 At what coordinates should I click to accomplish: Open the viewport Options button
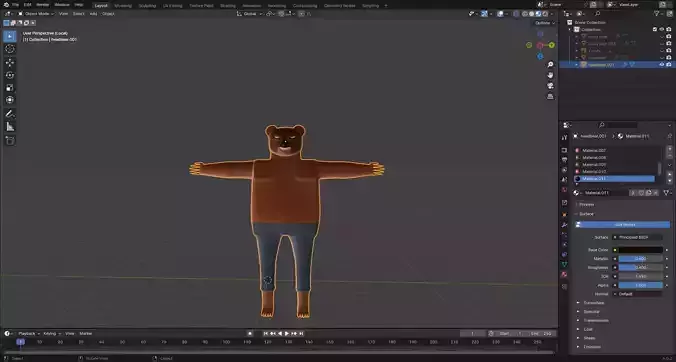point(544,23)
